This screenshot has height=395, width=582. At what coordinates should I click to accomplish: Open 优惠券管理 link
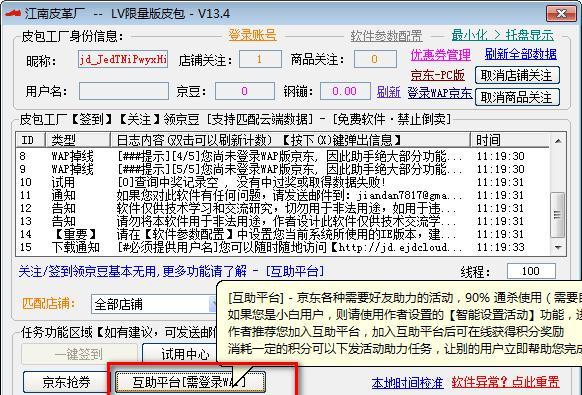(x=441, y=55)
